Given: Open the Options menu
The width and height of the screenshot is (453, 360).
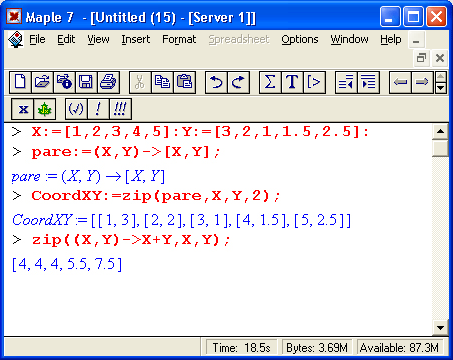Looking at the screenshot, I should pyautogui.click(x=300, y=39).
